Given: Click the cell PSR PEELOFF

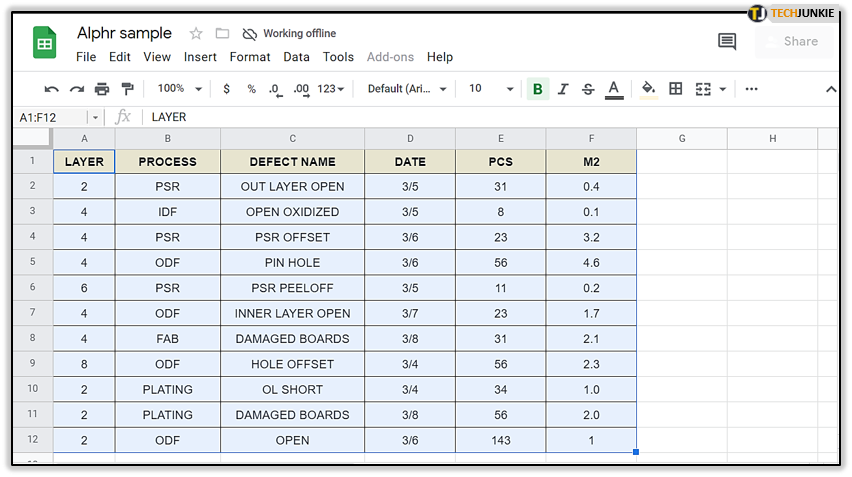Looking at the screenshot, I should [292, 288].
